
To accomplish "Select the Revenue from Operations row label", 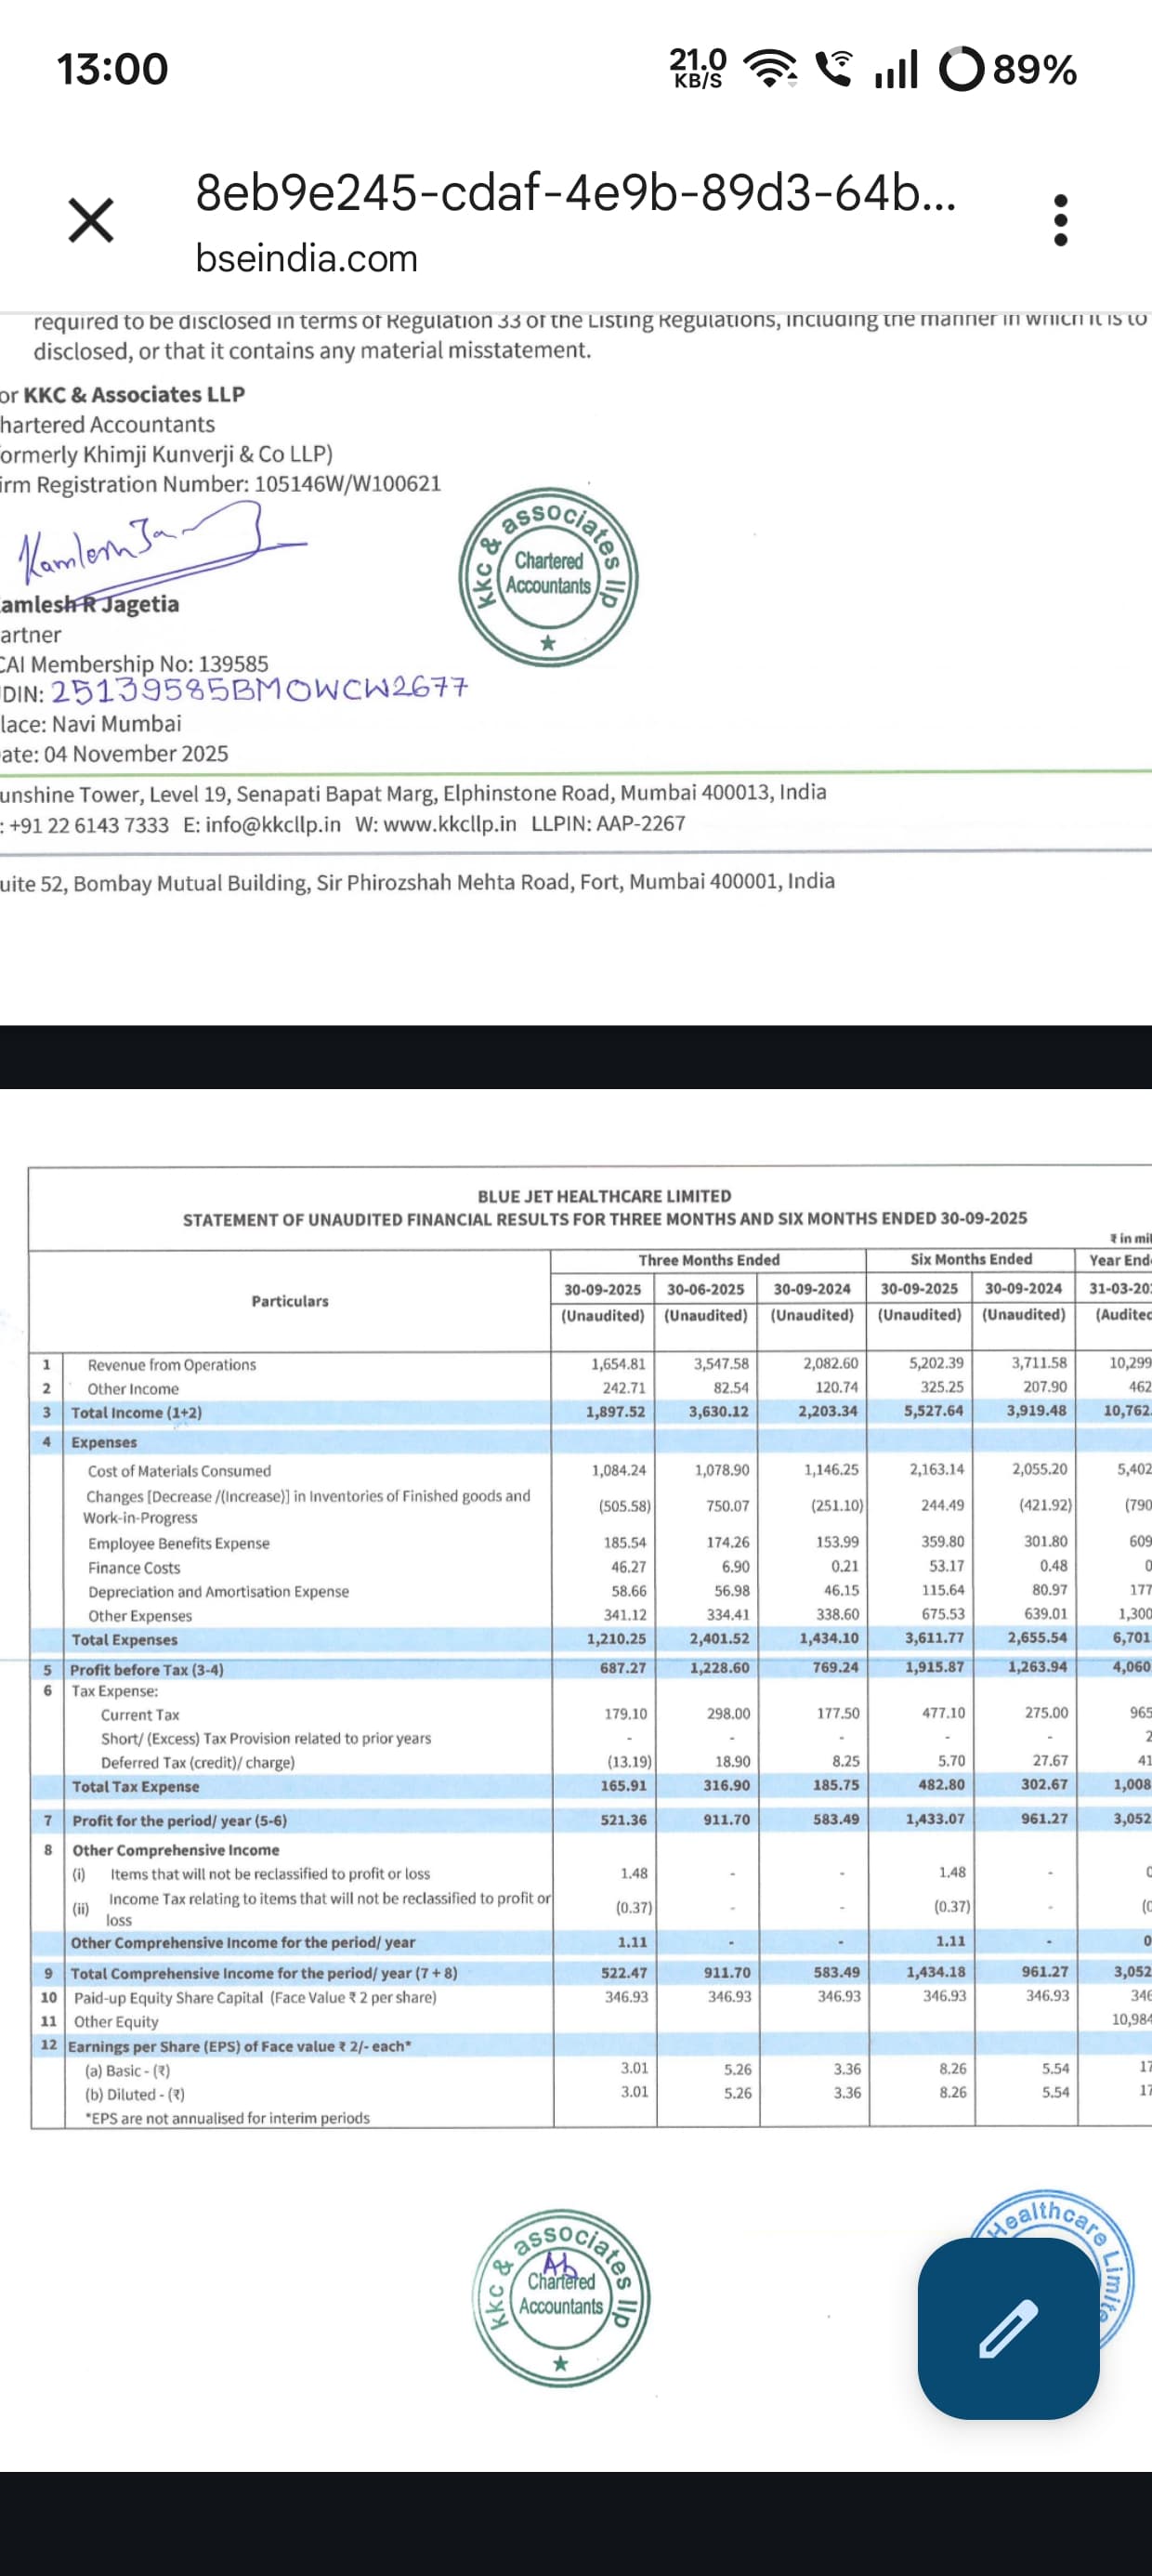I will 171,1365.
